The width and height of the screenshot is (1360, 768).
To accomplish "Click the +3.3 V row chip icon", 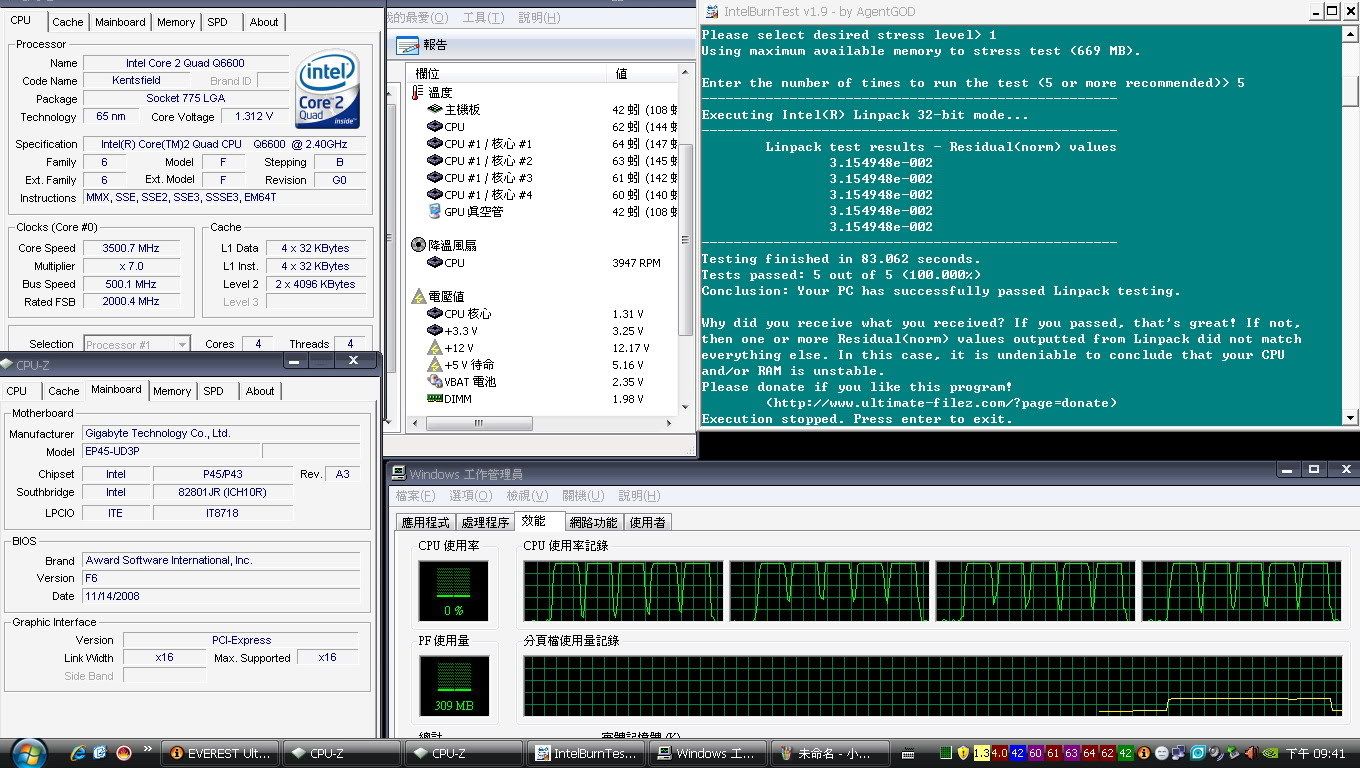I will coord(435,331).
